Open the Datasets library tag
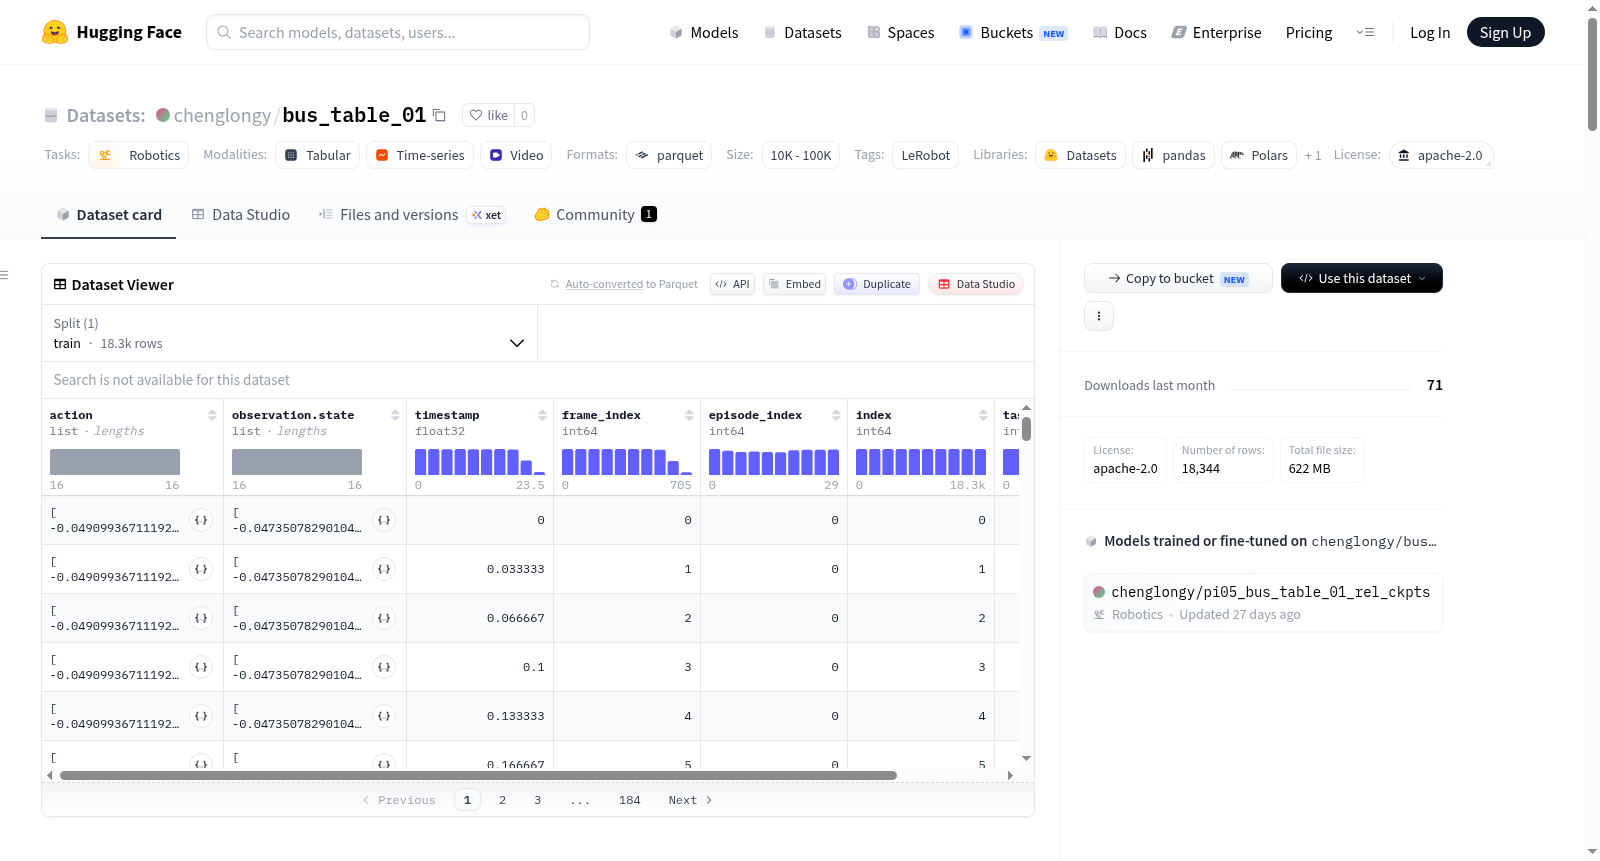1600x861 pixels. coord(1080,155)
